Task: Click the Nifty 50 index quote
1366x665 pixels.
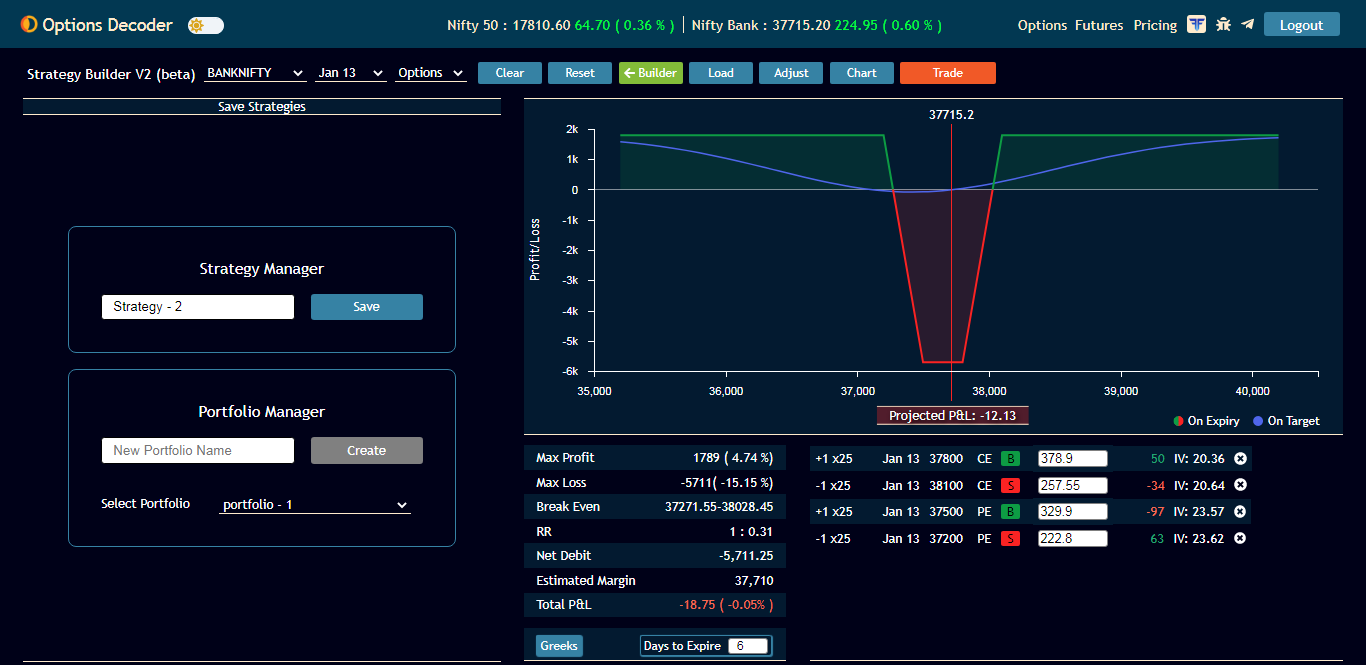Action: point(563,25)
